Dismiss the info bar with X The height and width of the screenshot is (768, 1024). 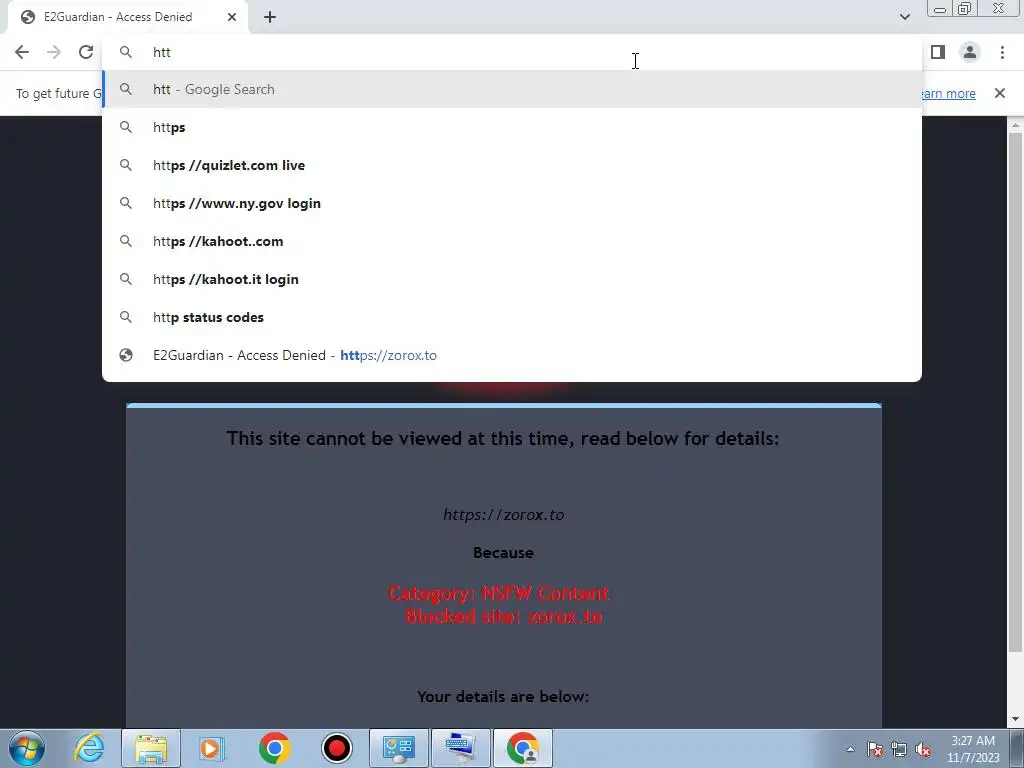tap(999, 93)
